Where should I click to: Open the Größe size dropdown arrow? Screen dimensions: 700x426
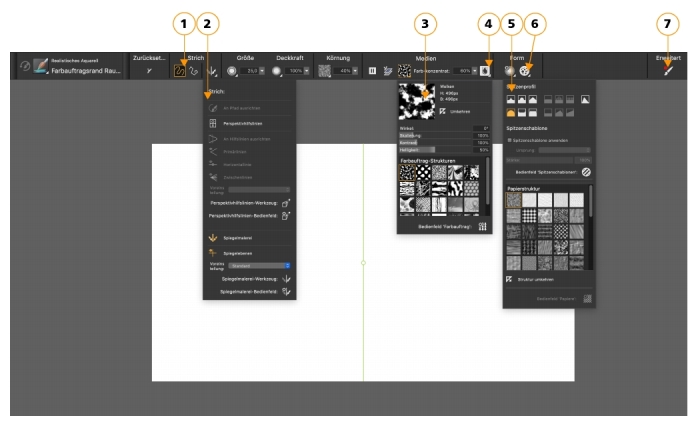tap(263, 72)
